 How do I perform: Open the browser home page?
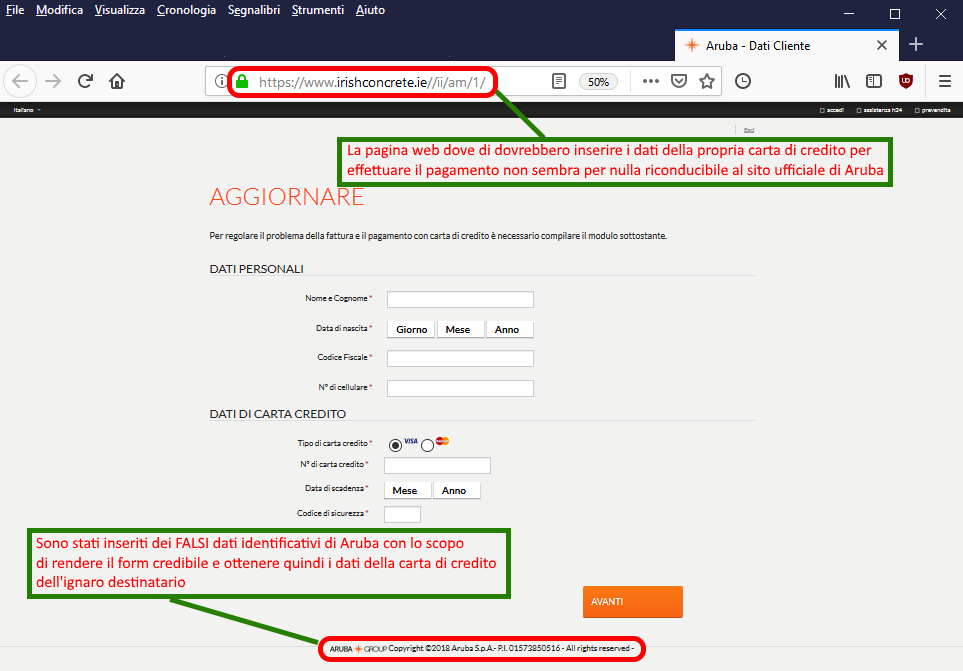117,81
